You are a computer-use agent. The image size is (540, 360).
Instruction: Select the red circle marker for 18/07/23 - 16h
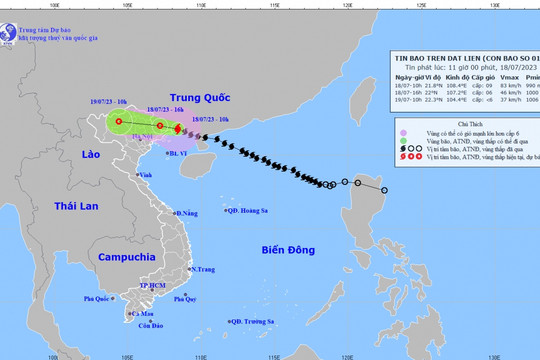click(160, 126)
